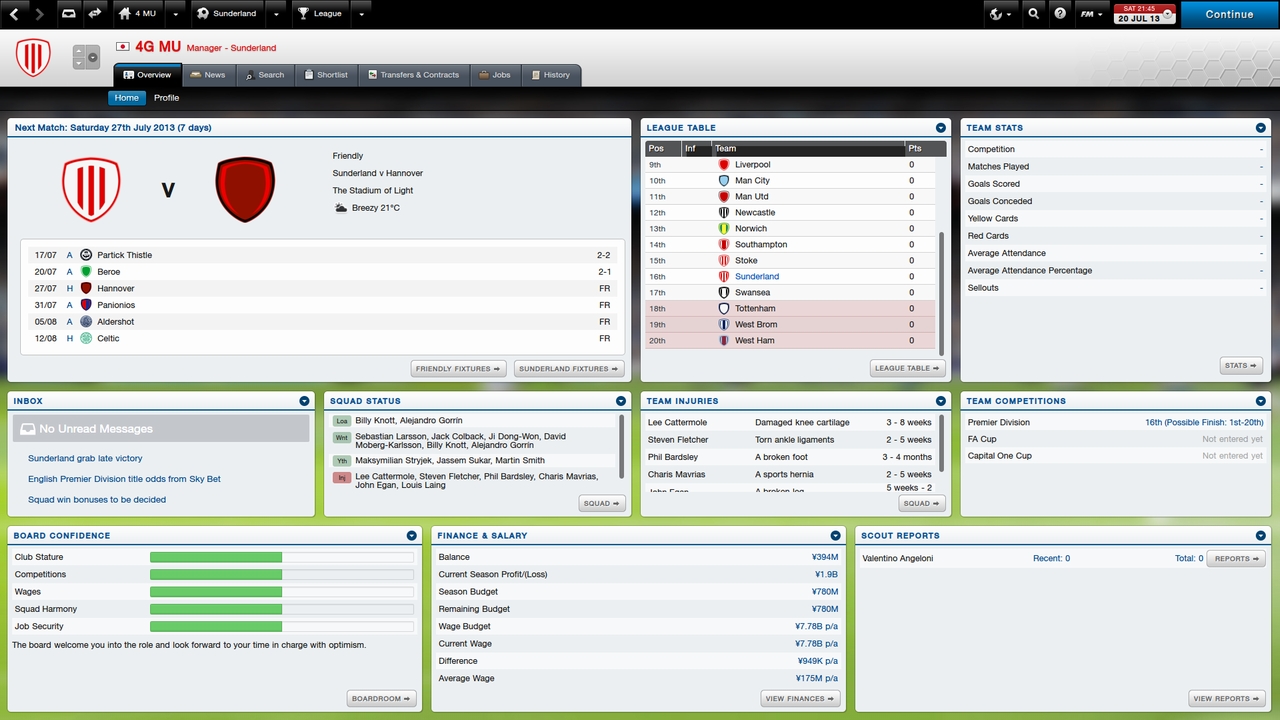Image resolution: width=1280 pixels, height=720 pixels.
Task: Open View Finances
Action: (x=801, y=699)
